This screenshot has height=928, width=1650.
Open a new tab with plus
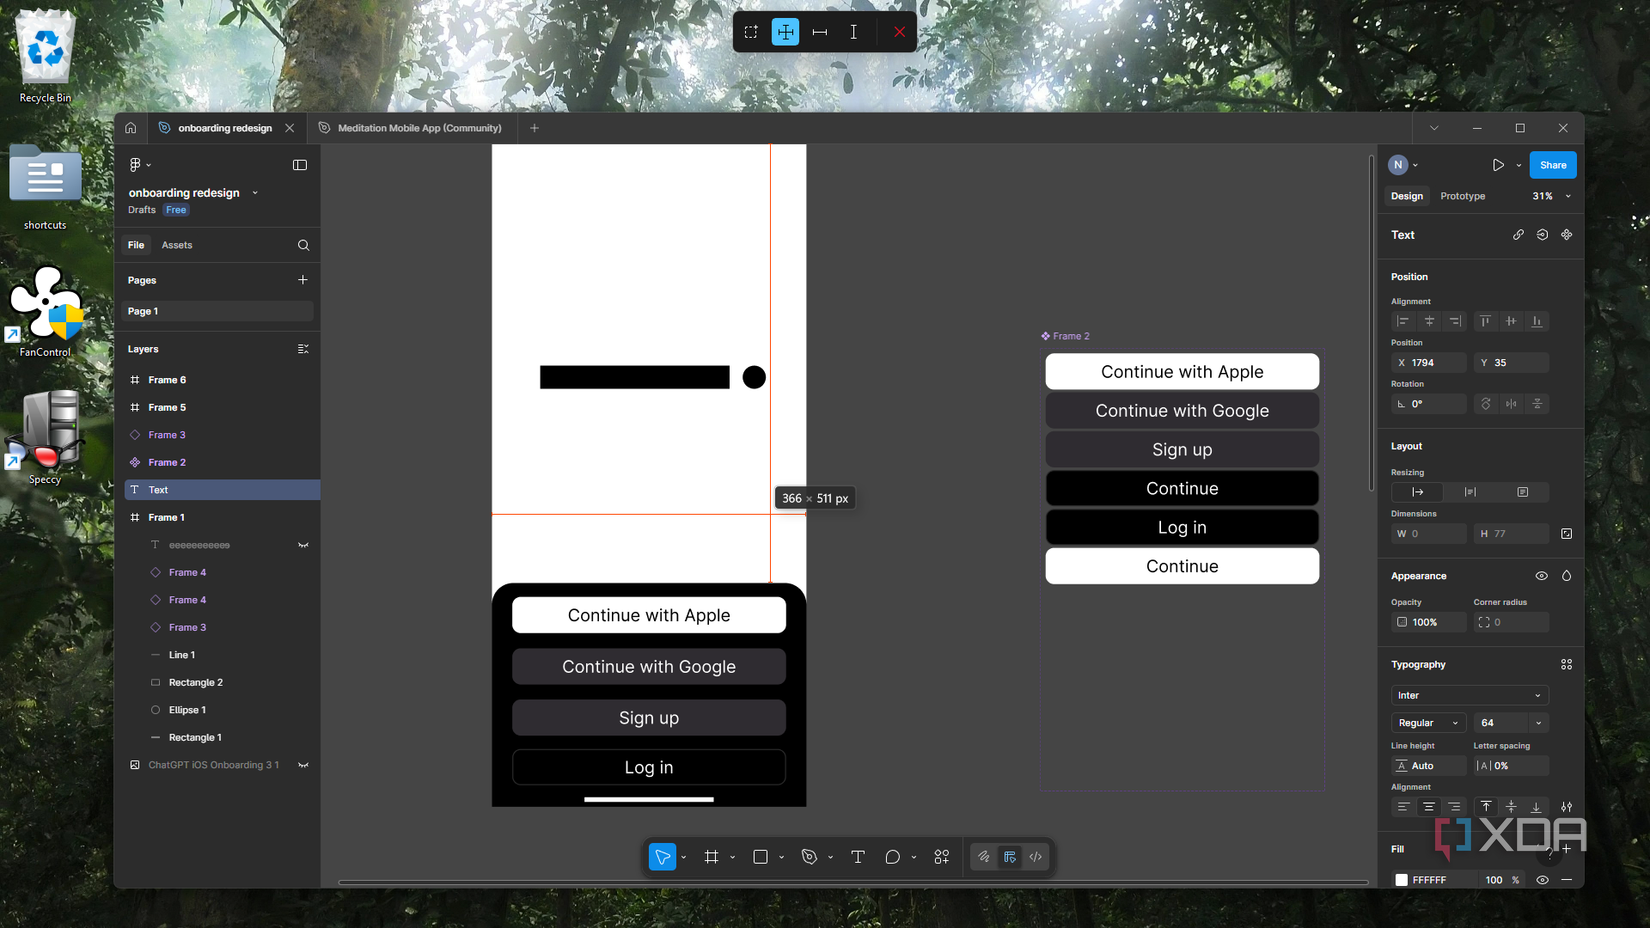(534, 128)
